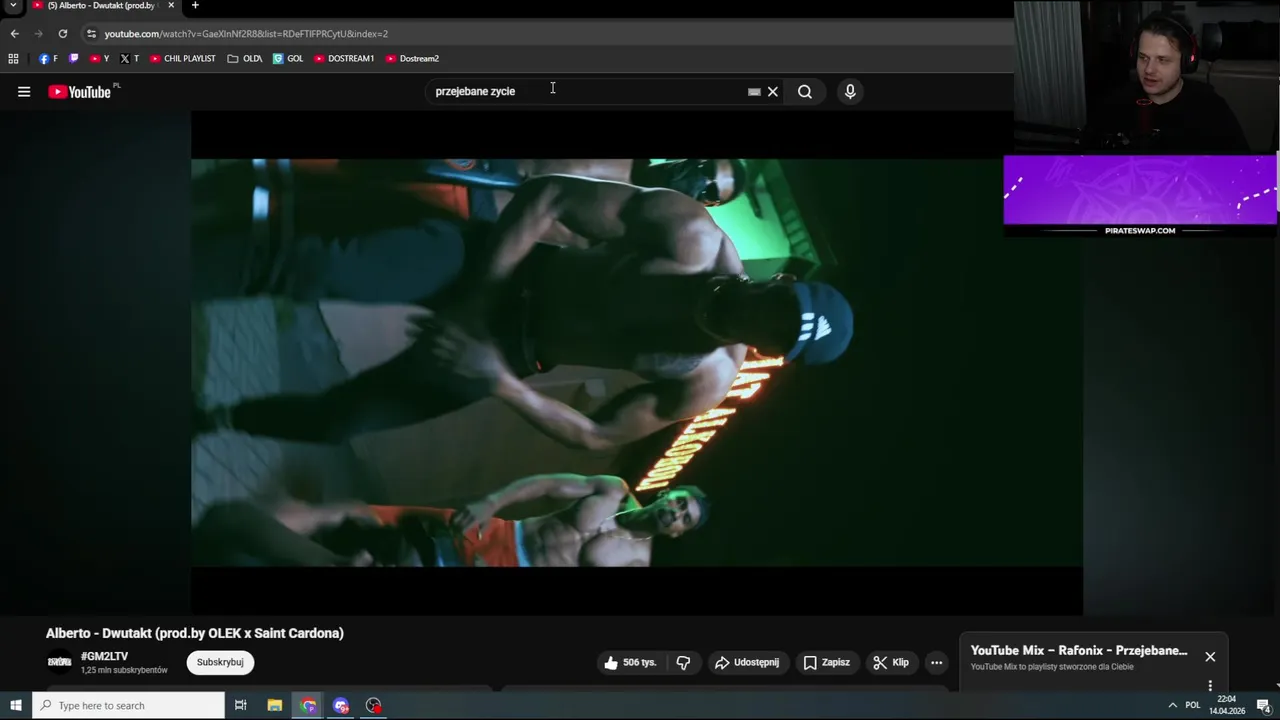Open the #GM2LTV channel avatar
This screenshot has width=1280, height=720.
click(x=60, y=662)
